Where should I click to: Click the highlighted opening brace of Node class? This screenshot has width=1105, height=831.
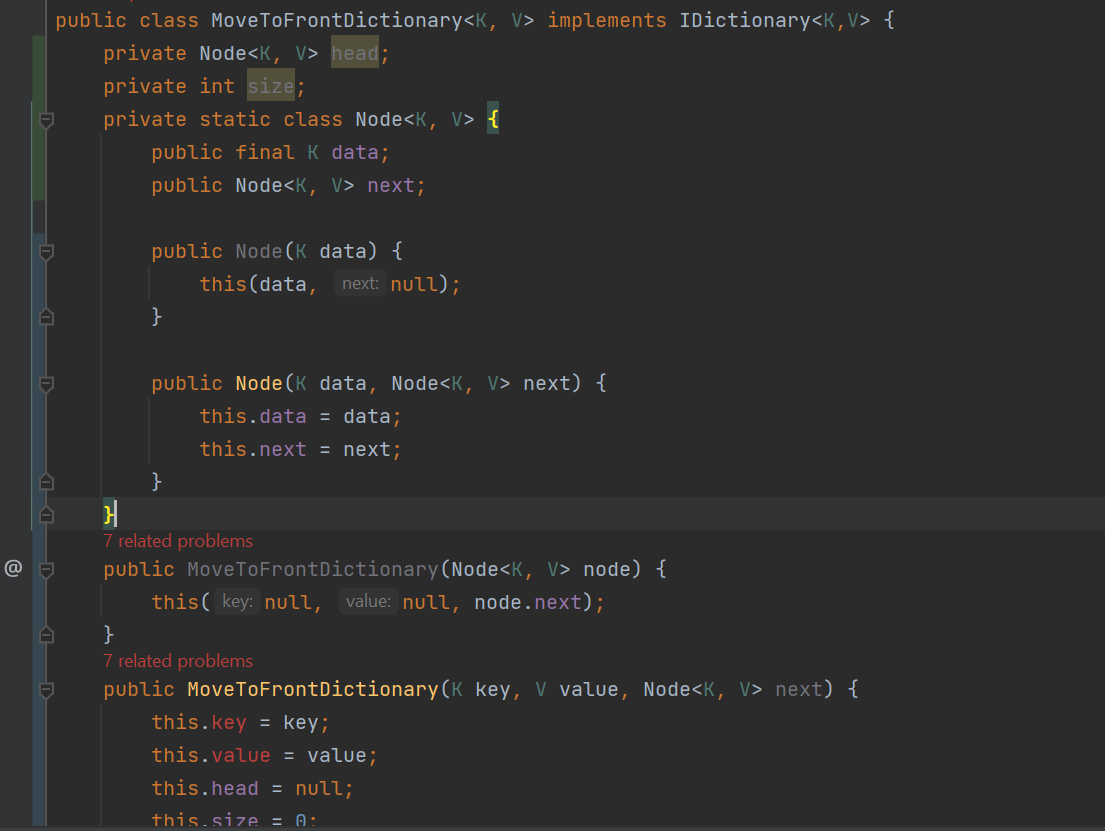[x=493, y=119]
